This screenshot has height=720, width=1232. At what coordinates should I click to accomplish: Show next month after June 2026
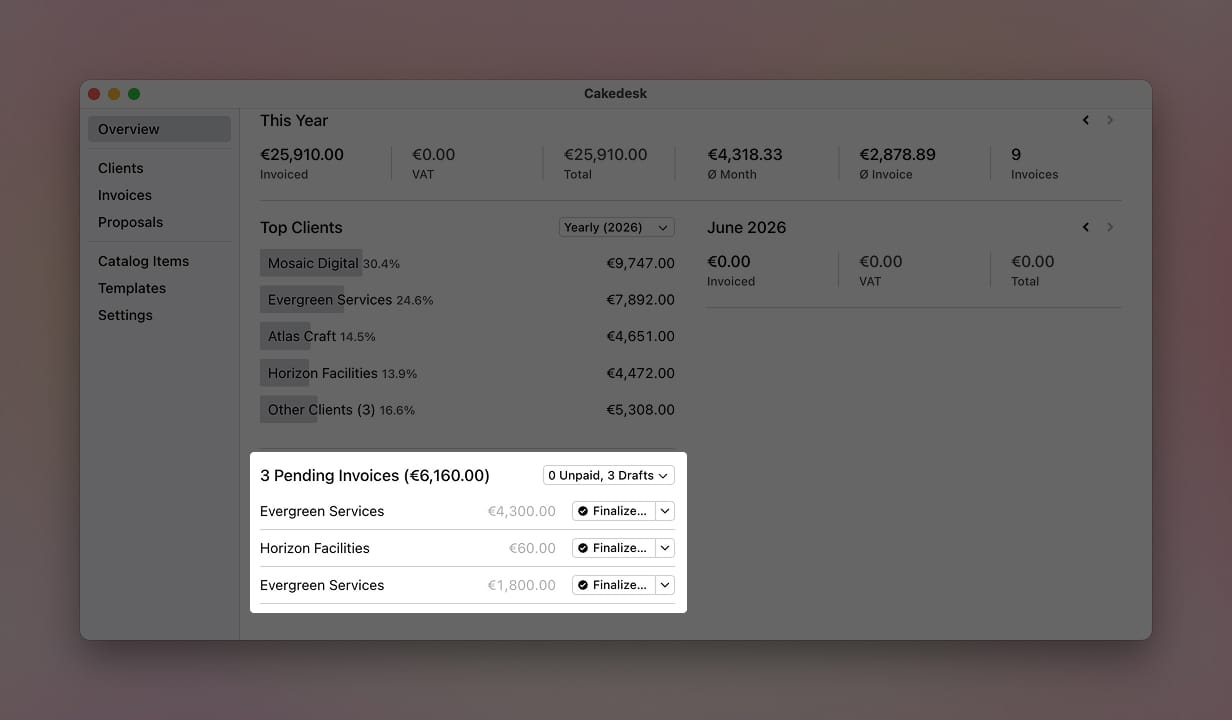(1110, 227)
